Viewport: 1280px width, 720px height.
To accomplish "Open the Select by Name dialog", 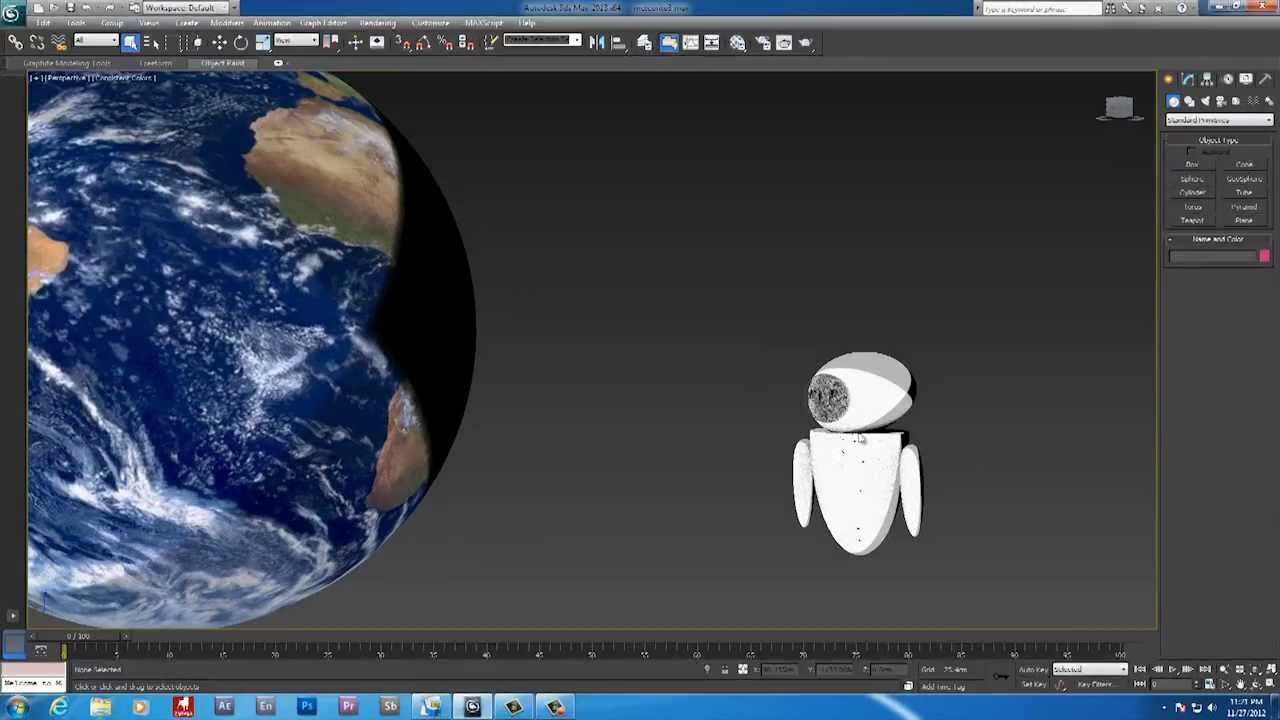I will coord(151,42).
